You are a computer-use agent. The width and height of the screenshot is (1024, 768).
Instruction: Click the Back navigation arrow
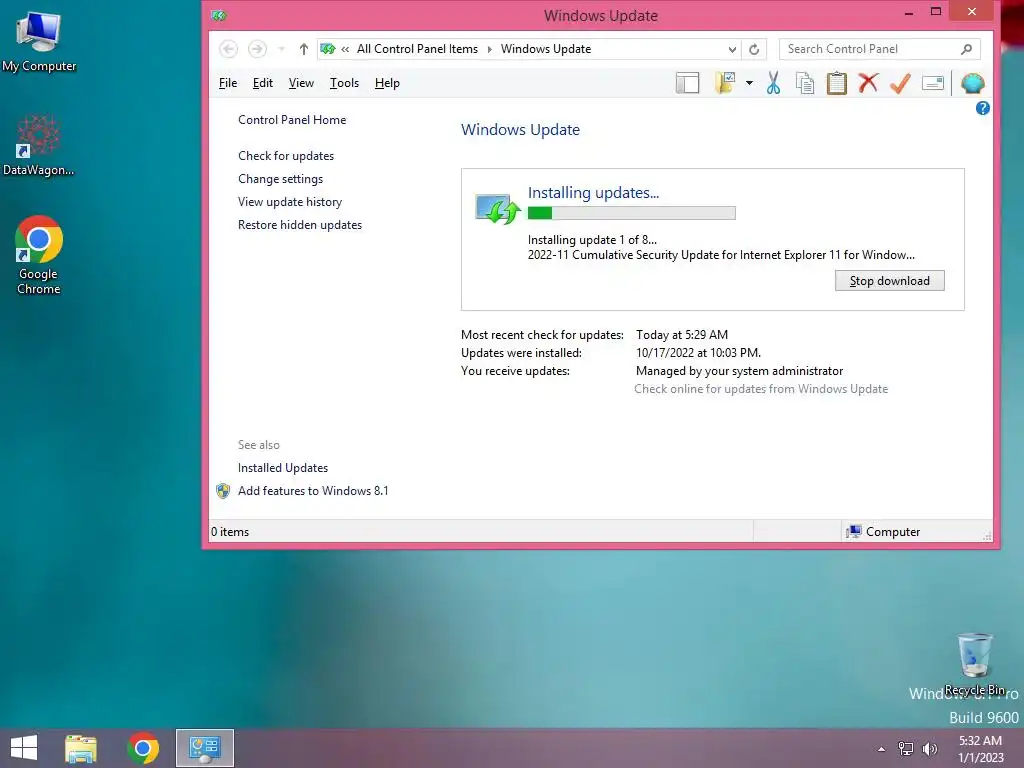(x=229, y=49)
